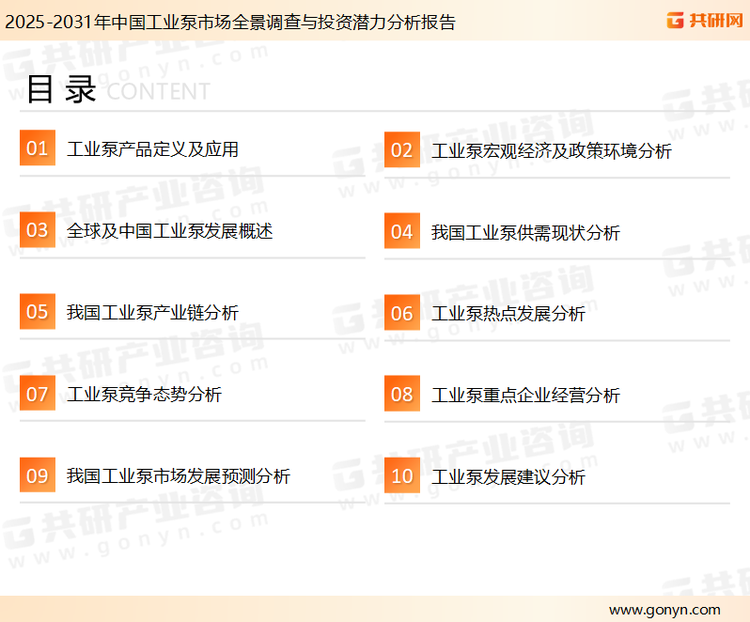This screenshot has width=750, height=622.
Task: Click the orange 05 number badge
Action: 37,311
